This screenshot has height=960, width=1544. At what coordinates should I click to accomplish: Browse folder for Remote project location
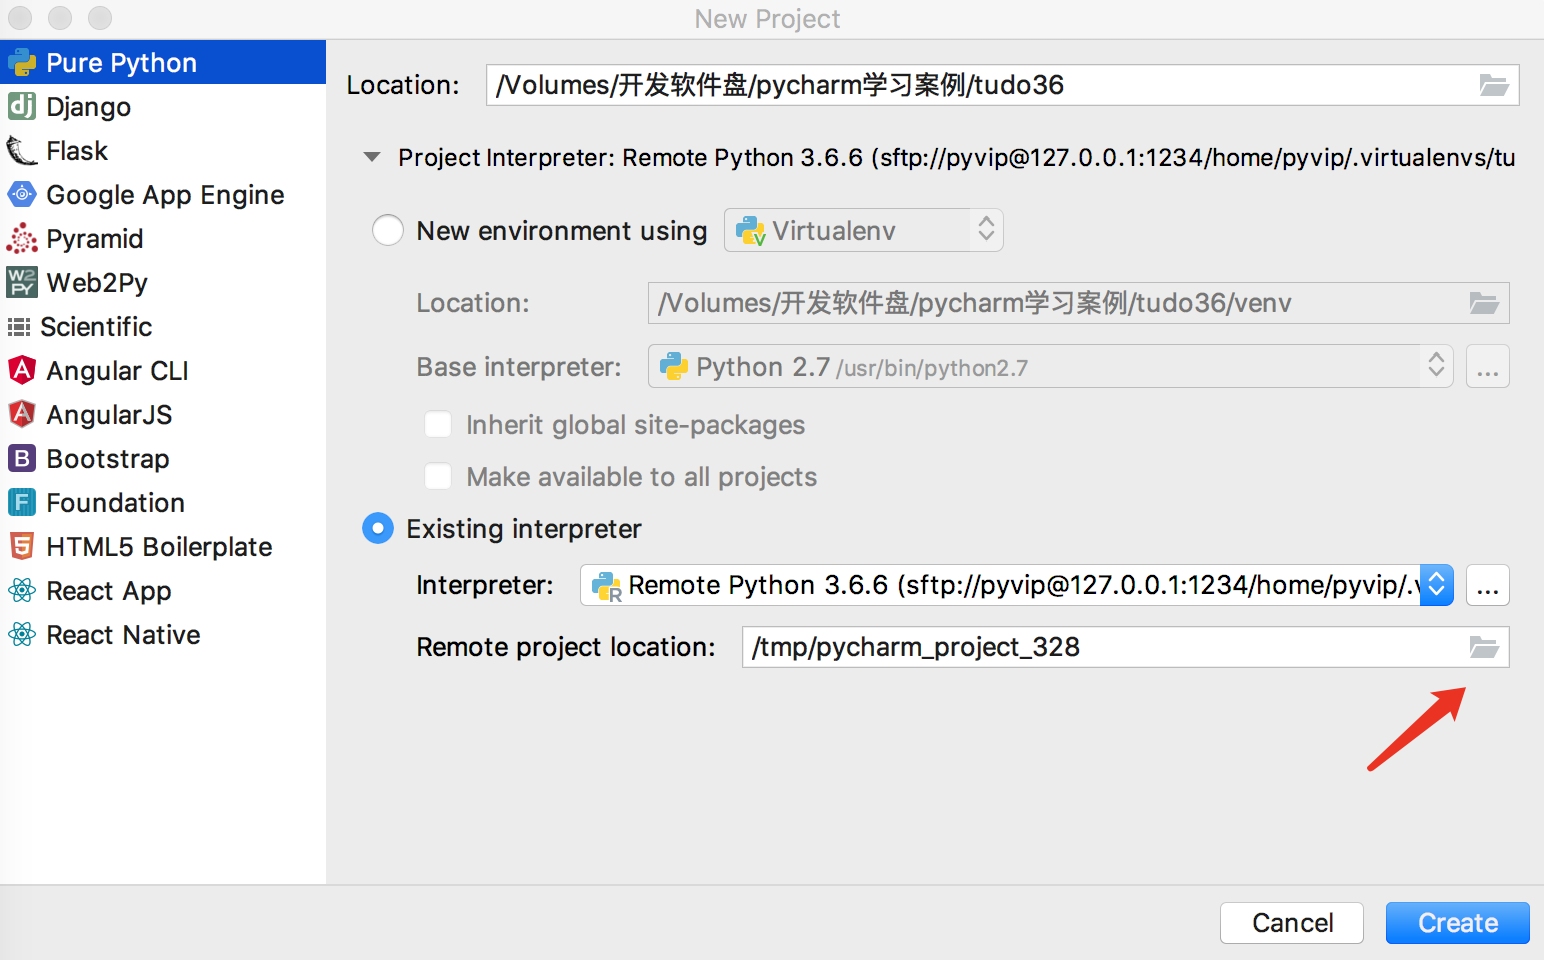pos(1484,647)
